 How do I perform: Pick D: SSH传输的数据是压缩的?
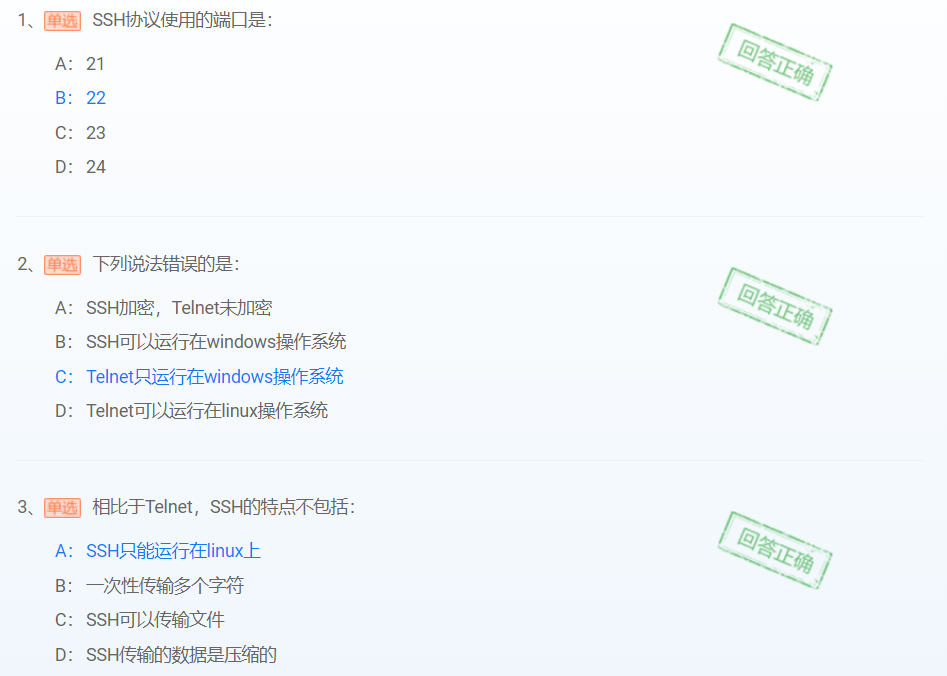(165, 655)
